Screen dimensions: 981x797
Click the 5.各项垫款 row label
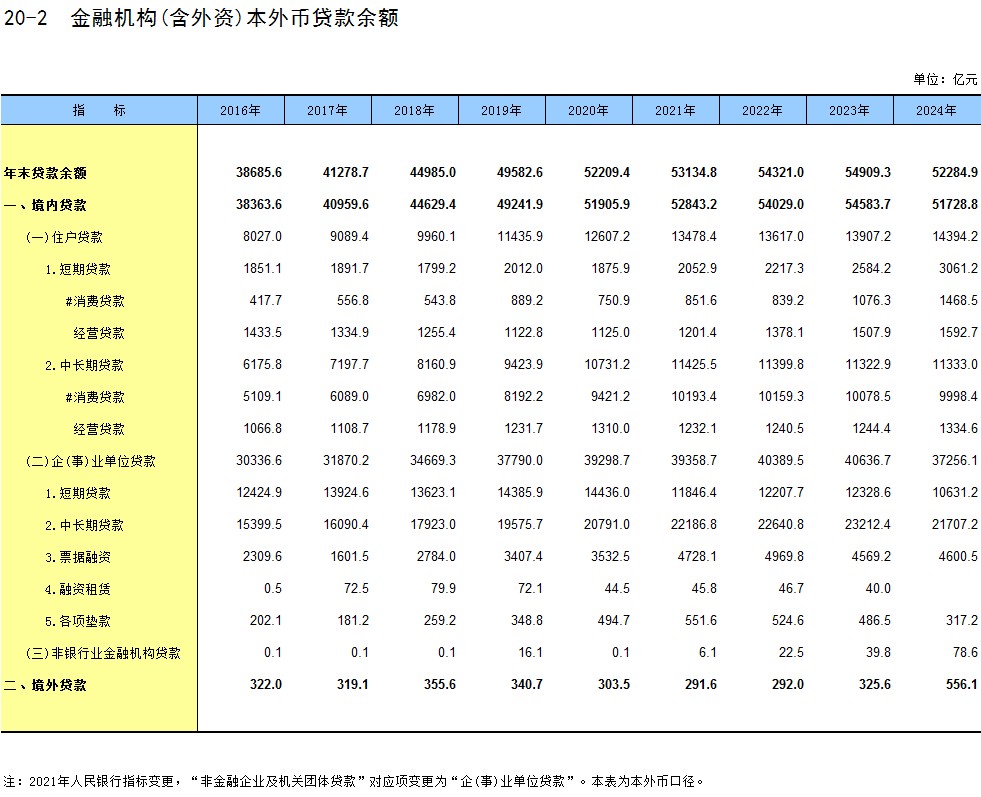pos(78,621)
